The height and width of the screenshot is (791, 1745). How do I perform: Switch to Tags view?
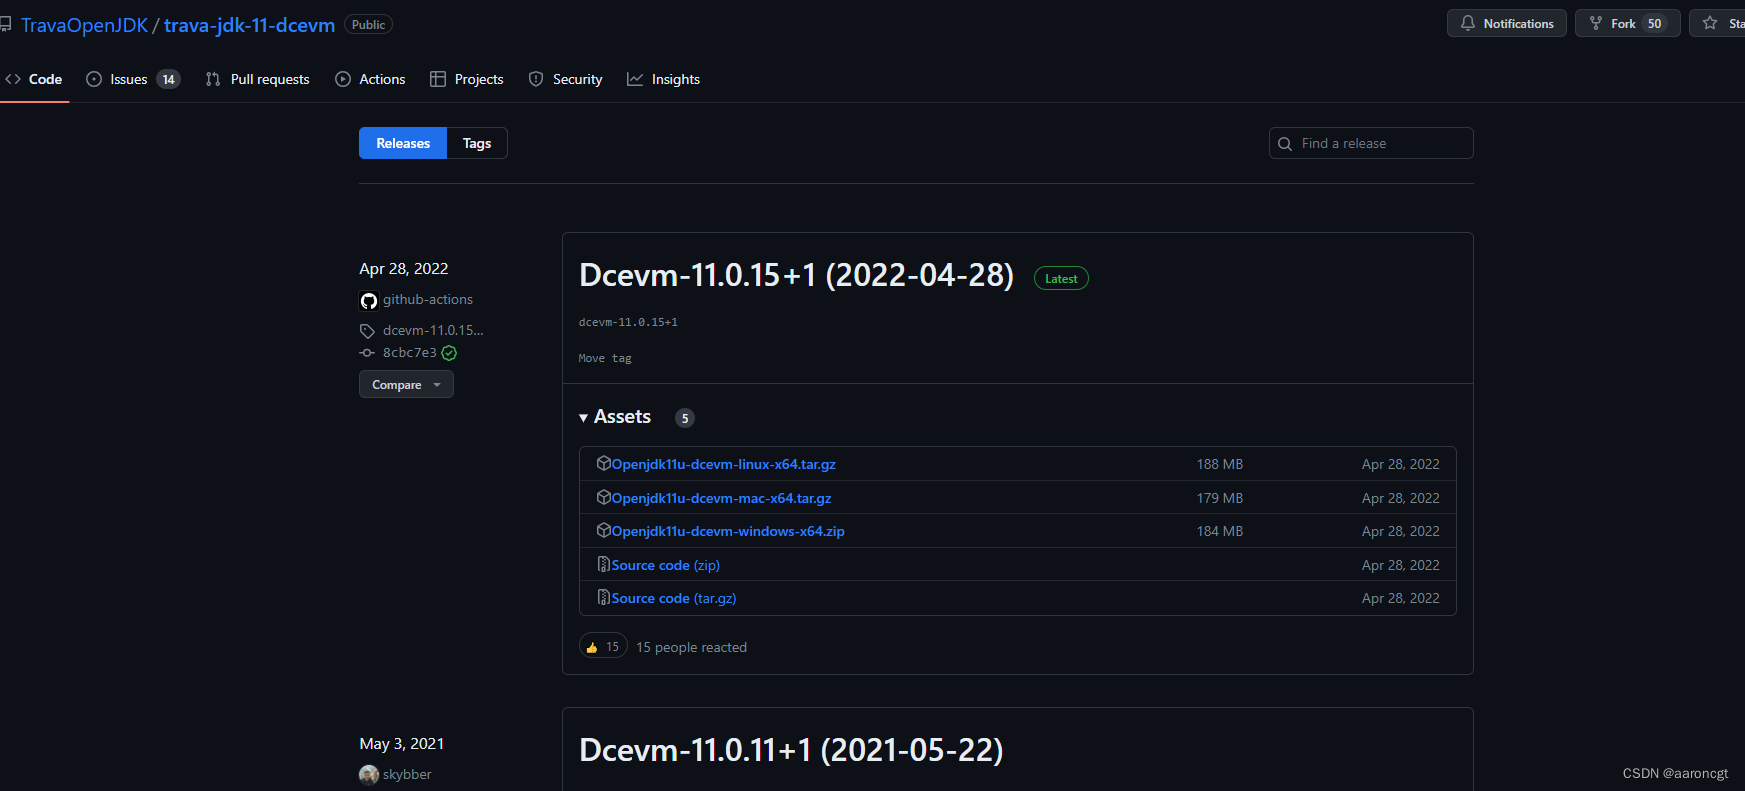(x=477, y=143)
